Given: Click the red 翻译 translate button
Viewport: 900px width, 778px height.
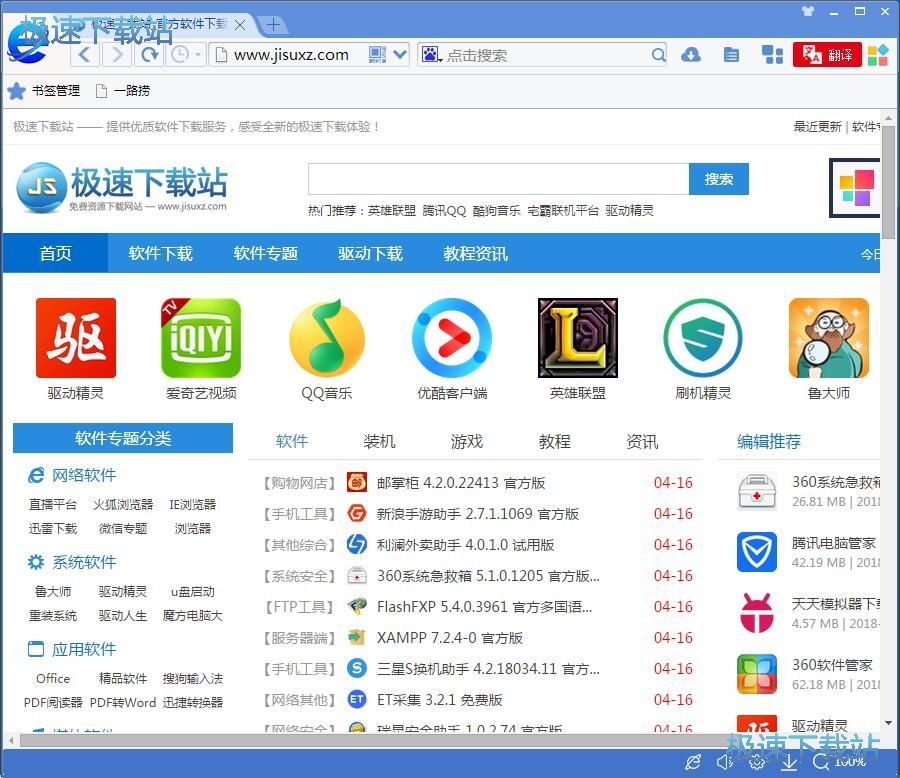Looking at the screenshot, I should tap(827, 55).
